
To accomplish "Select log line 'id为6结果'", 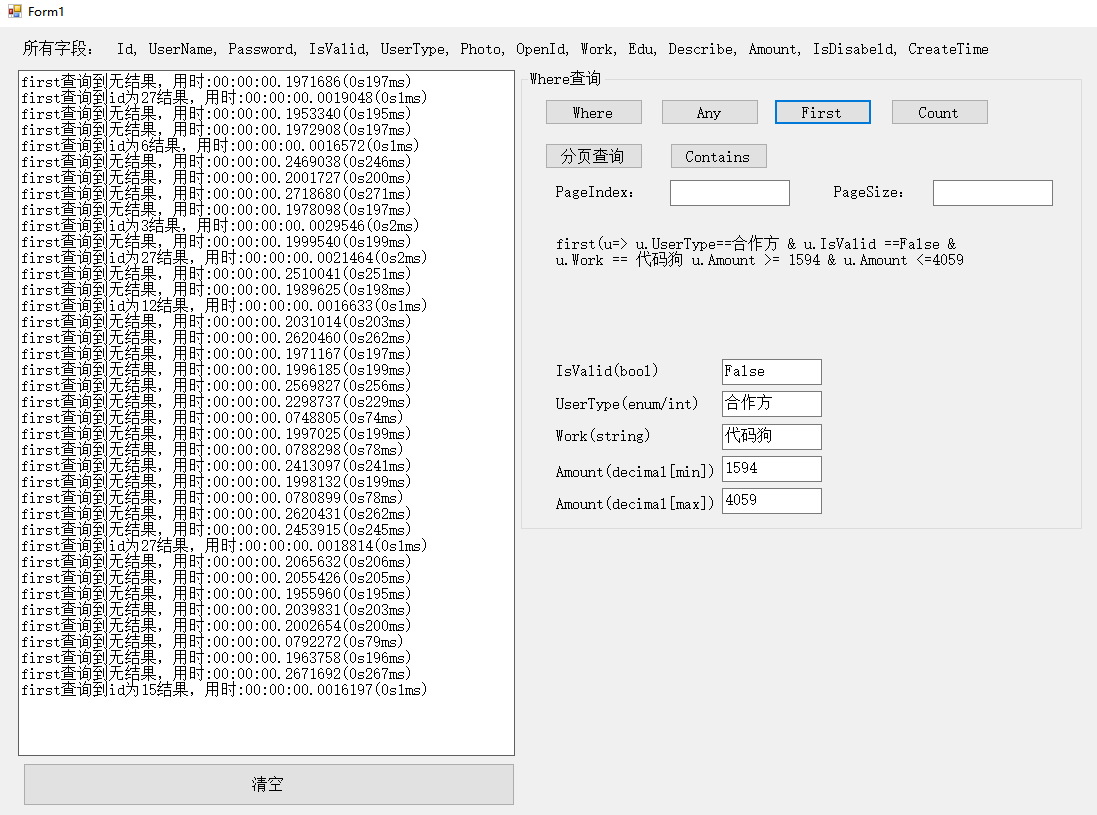I will point(220,146).
